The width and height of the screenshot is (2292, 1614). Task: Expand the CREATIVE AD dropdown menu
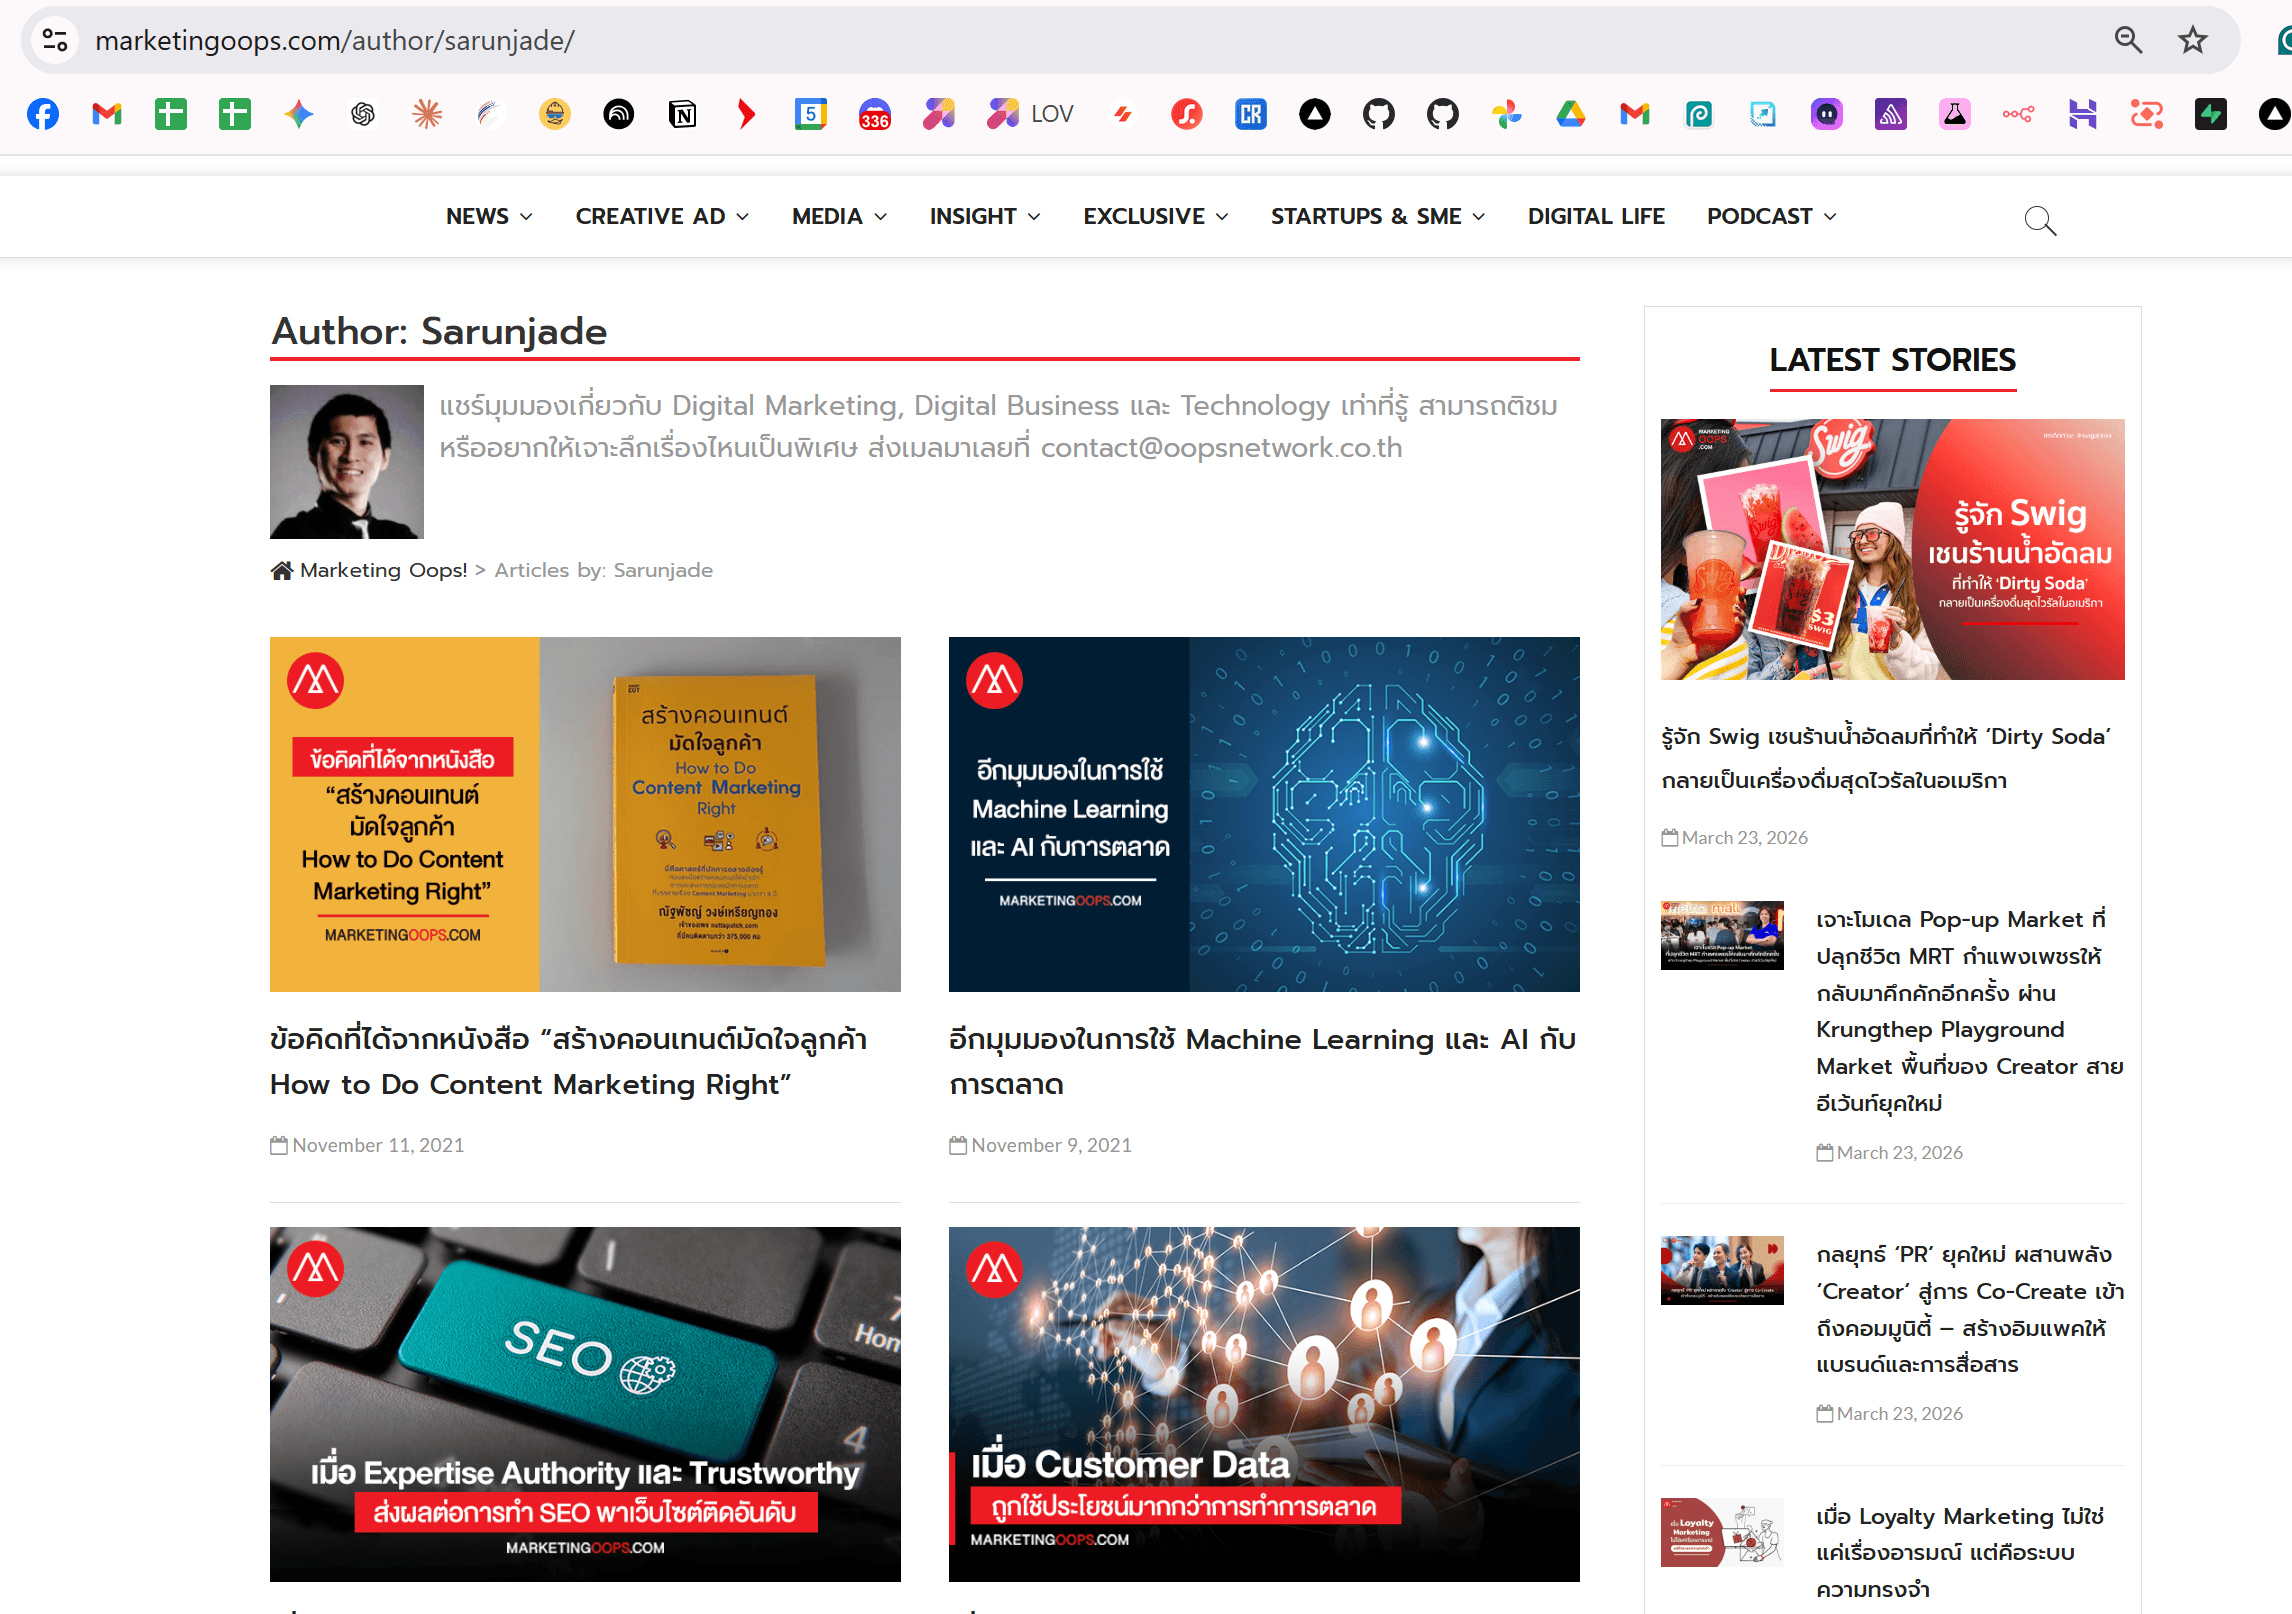(662, 216)
